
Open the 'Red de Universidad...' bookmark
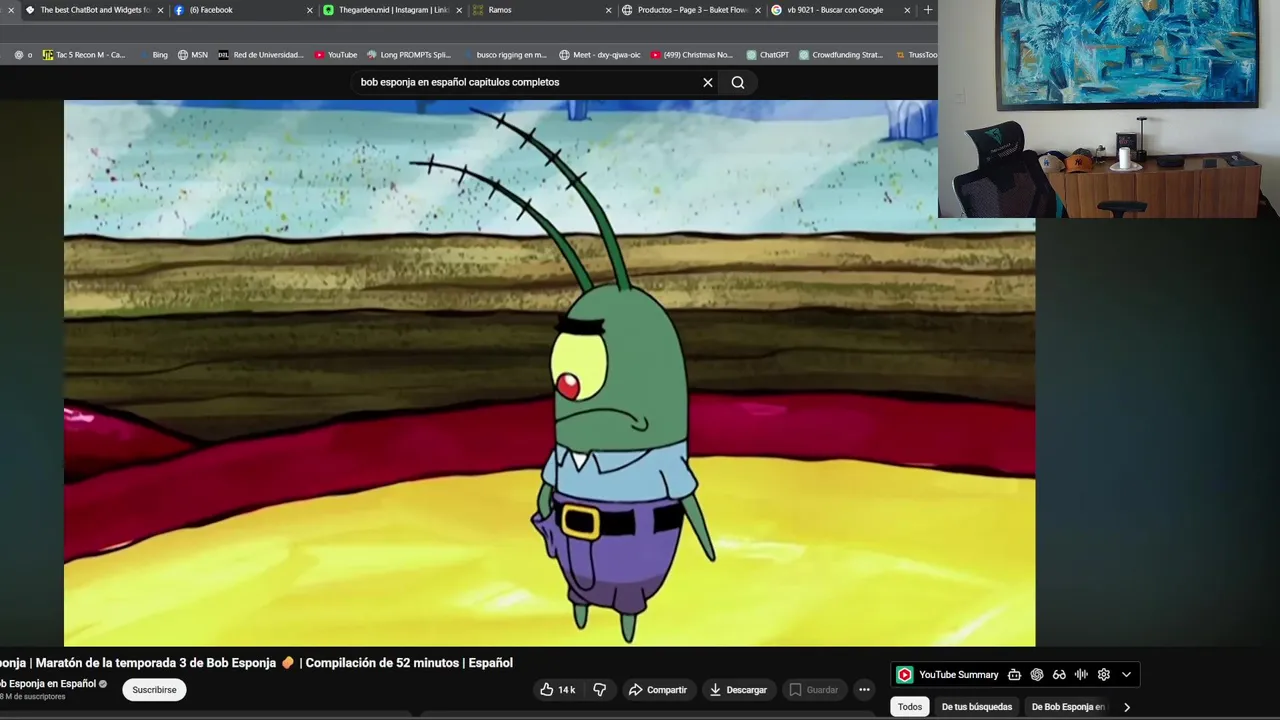[x=261, y=55]
